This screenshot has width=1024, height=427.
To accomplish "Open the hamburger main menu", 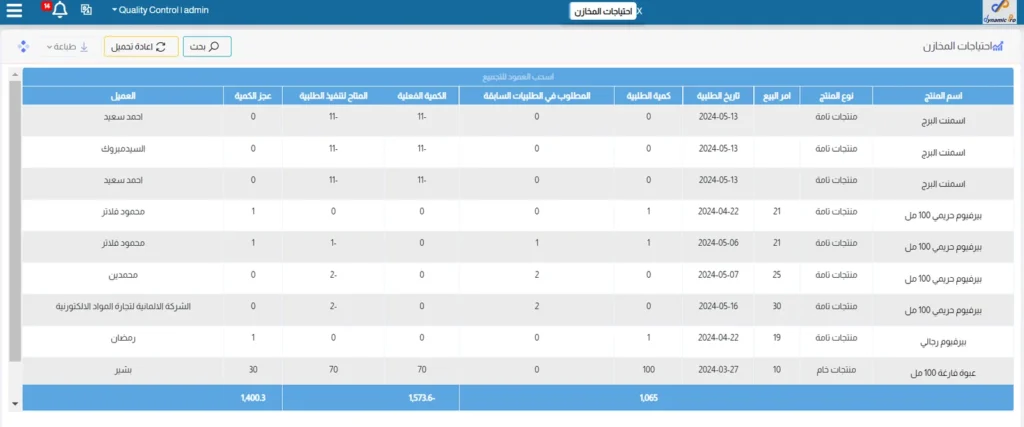I will pos(14,10).
